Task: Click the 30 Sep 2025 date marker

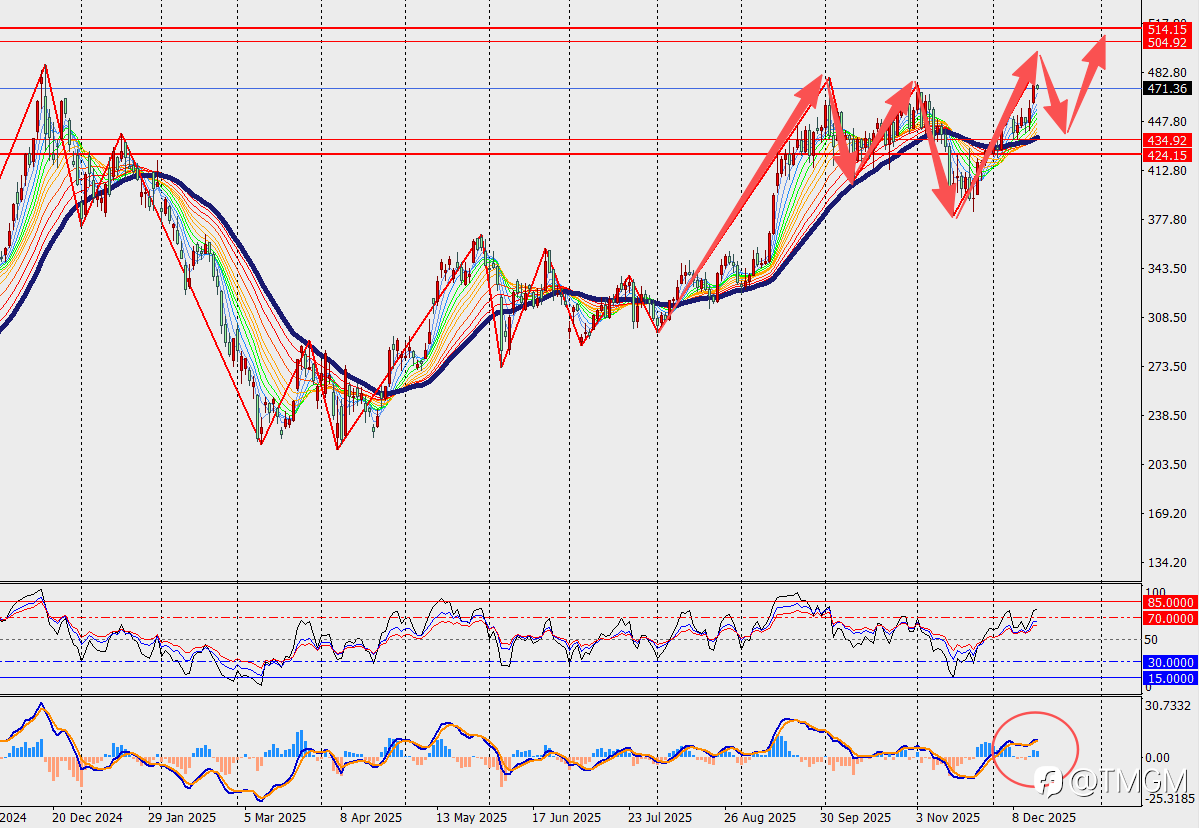Action: pos(857,817)
